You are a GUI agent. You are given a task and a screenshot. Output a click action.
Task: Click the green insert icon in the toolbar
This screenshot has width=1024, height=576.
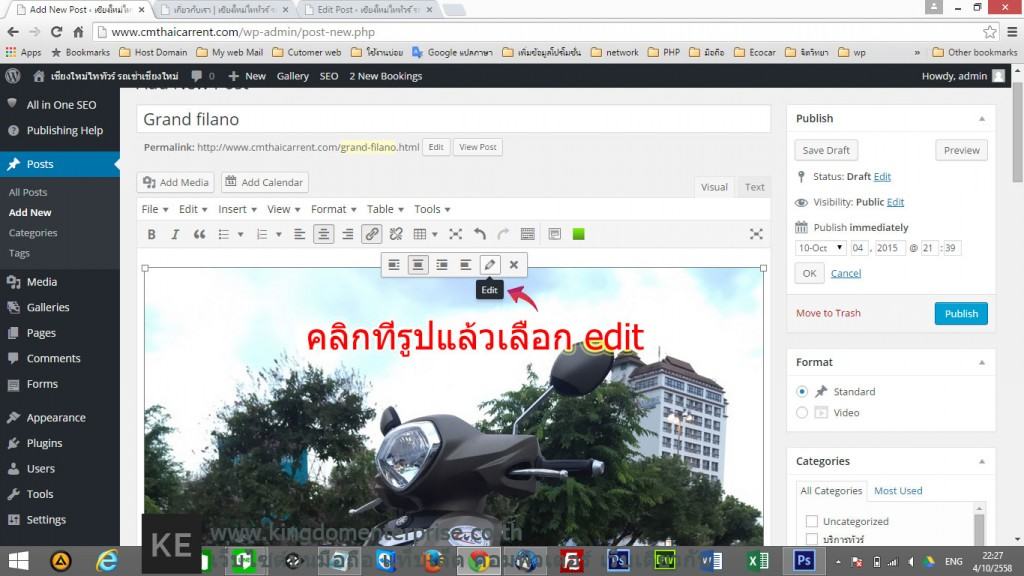[x=579, y=234]
